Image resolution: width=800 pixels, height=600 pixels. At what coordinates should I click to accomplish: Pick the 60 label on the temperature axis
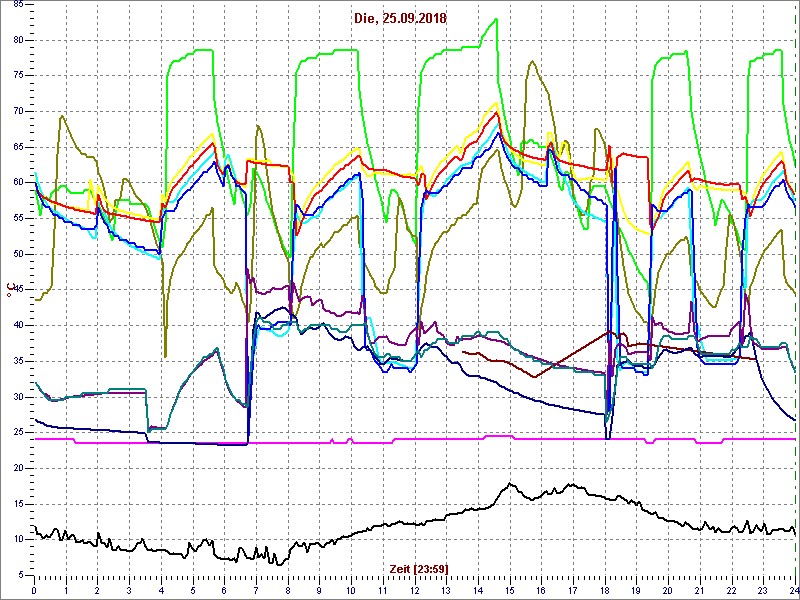coord(18,183)
